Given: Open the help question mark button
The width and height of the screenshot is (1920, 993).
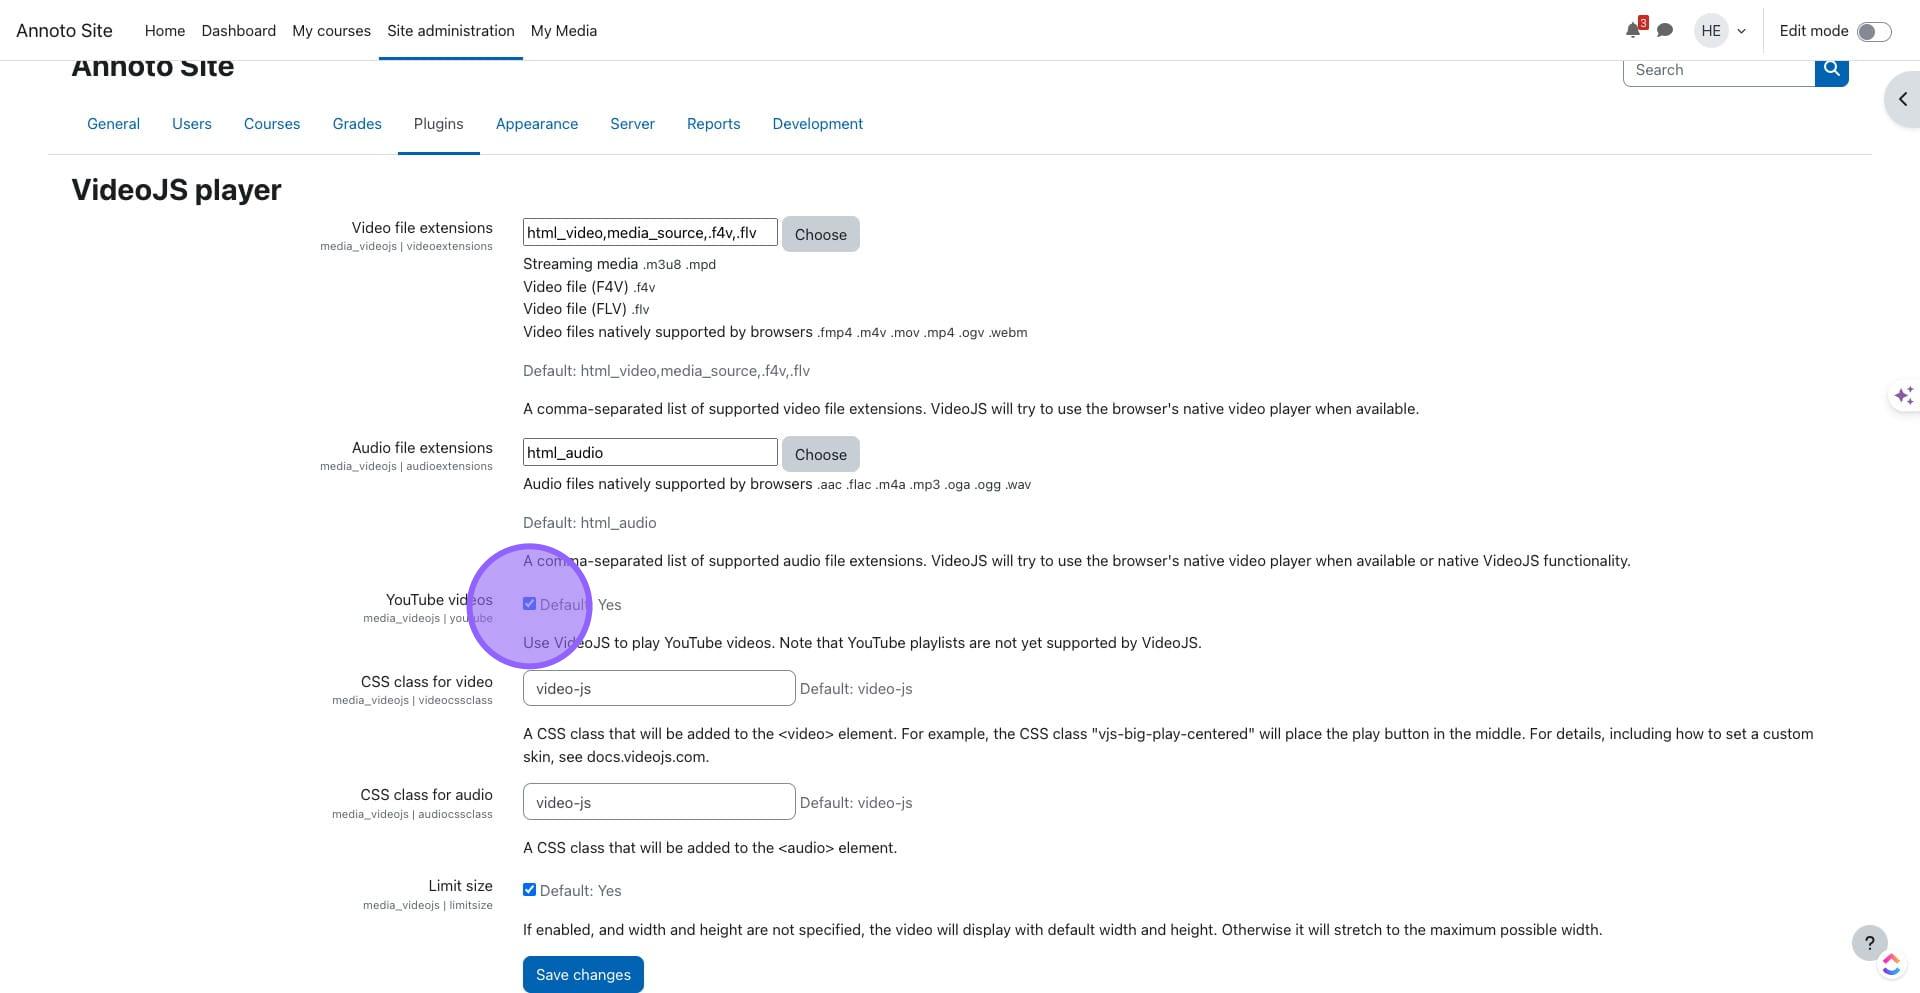Looking at the screenshot, I should tap(1869, 942).
